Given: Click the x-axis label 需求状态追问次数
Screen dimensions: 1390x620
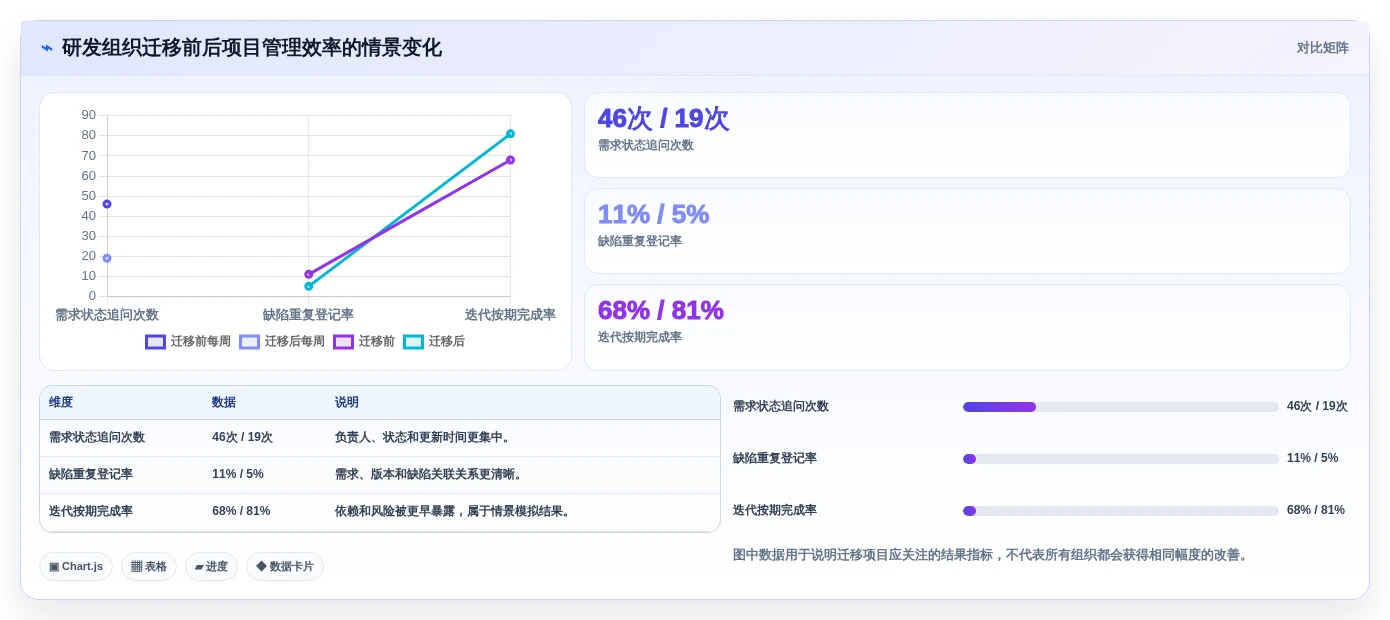Looking at the screenshot, I should coord(107,315).
